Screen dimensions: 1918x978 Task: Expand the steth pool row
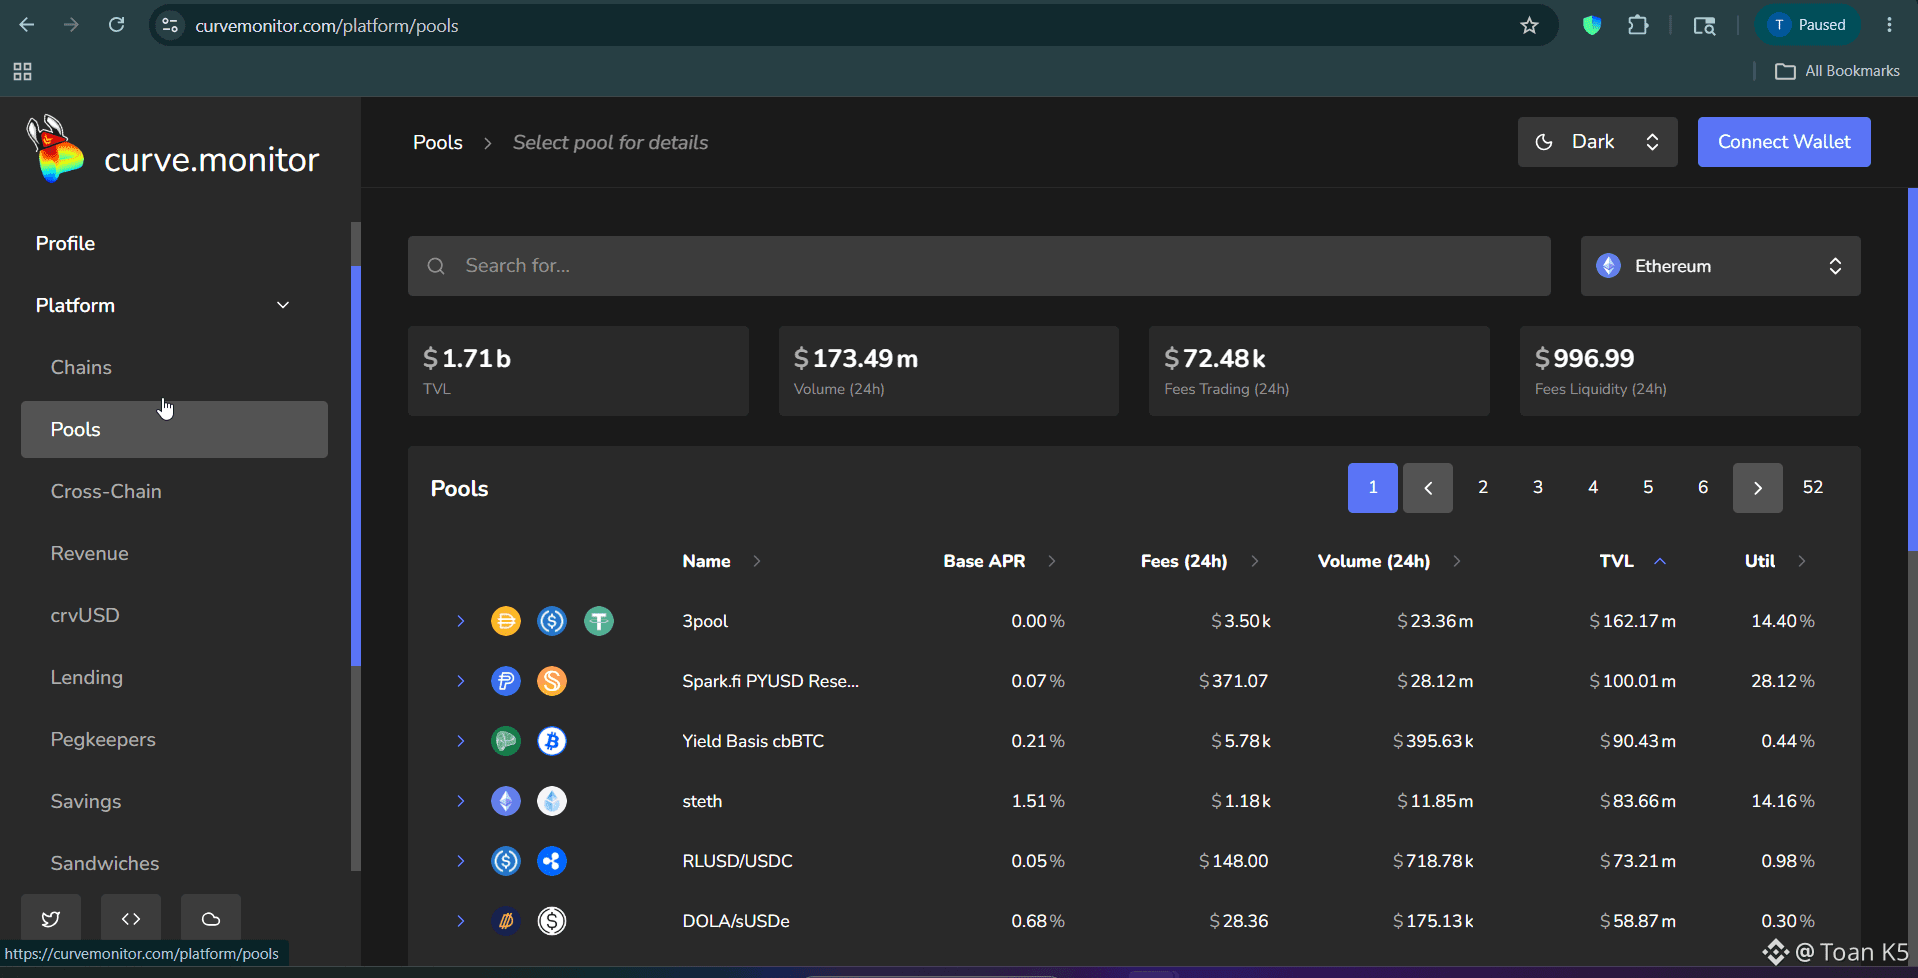pyautogui.click(x=461, y=801)
